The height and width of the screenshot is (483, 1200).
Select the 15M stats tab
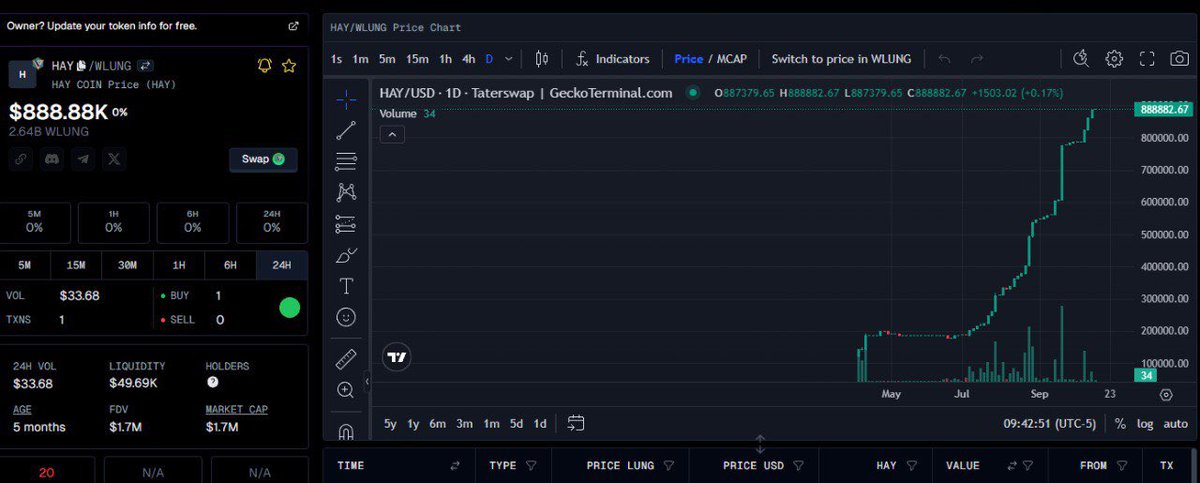[x=76, y=265]
